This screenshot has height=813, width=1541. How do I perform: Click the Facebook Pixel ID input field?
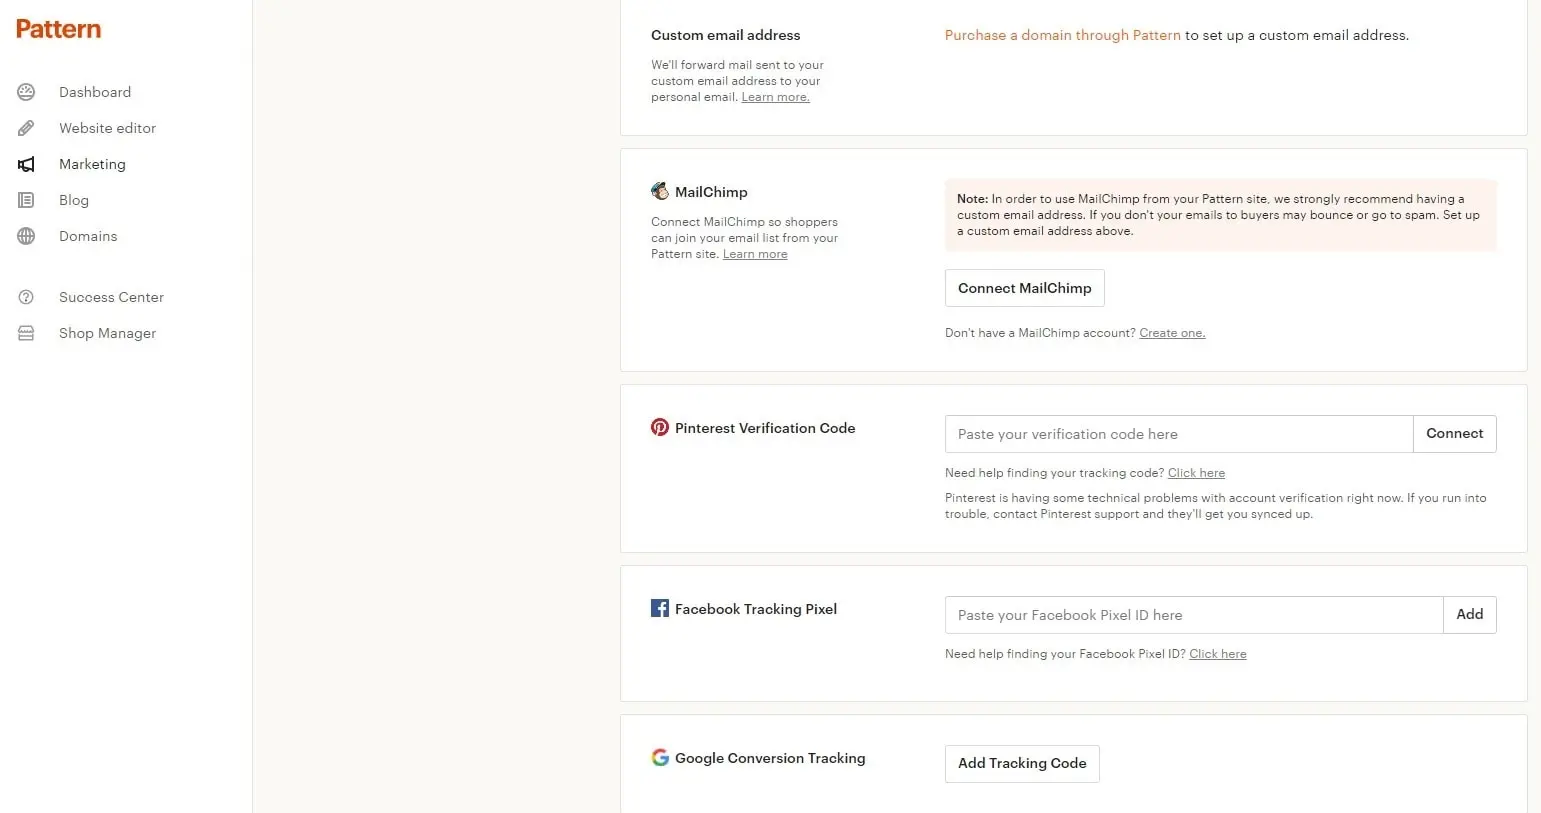click(1193, 615)
